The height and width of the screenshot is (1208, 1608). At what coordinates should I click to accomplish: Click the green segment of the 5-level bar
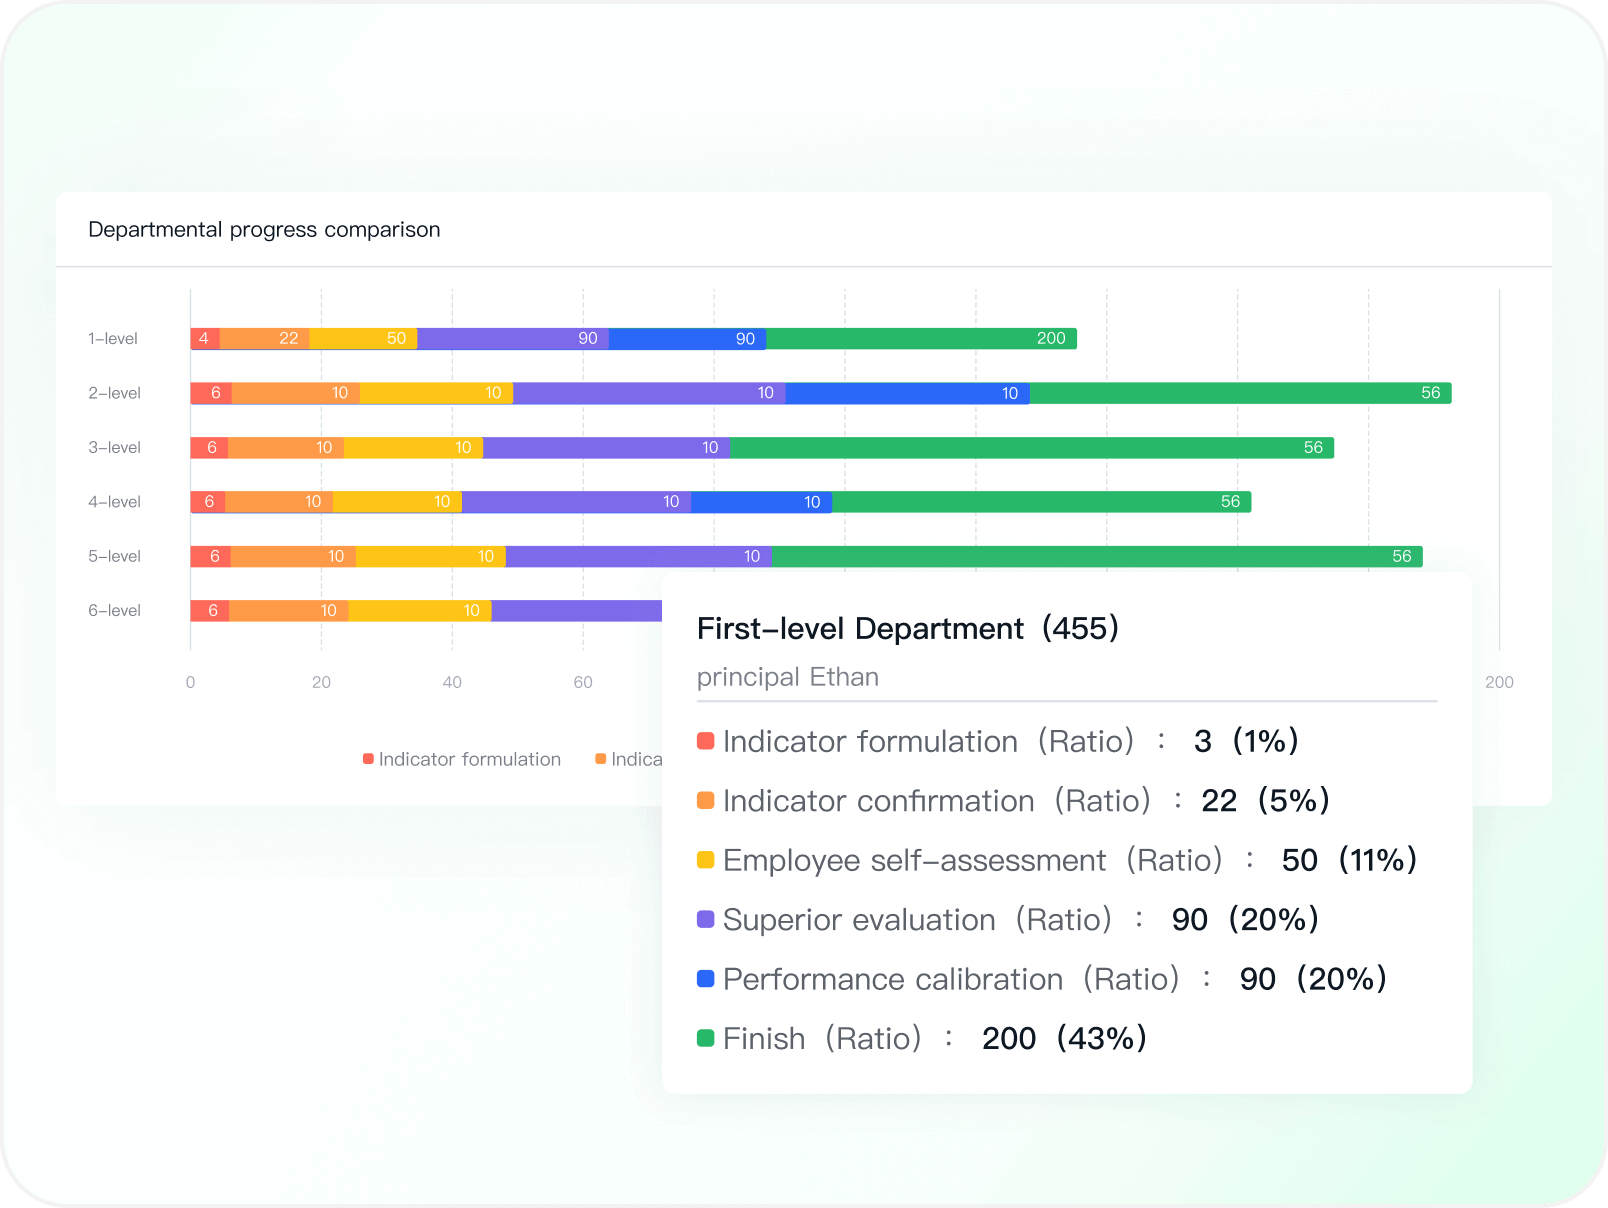tap(1096, 557)
